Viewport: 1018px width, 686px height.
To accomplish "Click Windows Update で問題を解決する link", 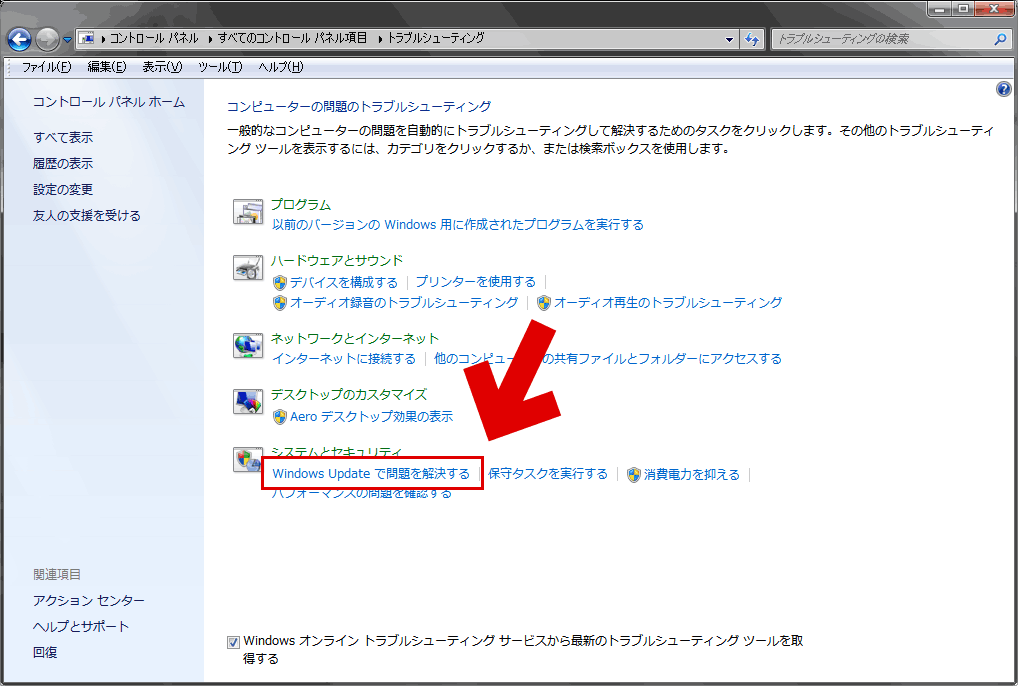I will (x=371, y=474).
